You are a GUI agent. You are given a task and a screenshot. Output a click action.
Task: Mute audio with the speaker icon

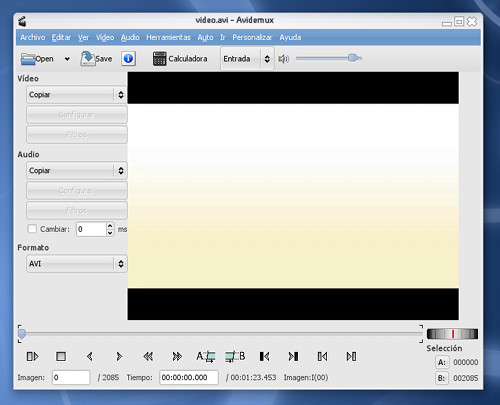coord(283,59)
